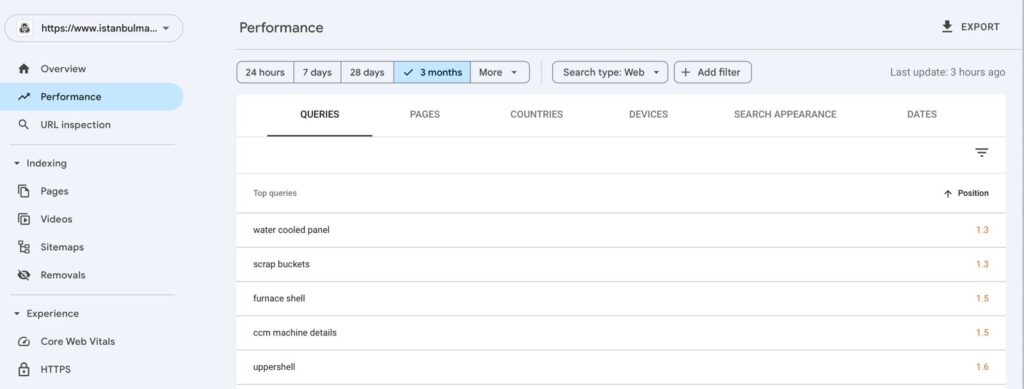Viewport: 1024px width, 389px height.
Task: Choose the 28 days range option
Action: coord(367,72)
